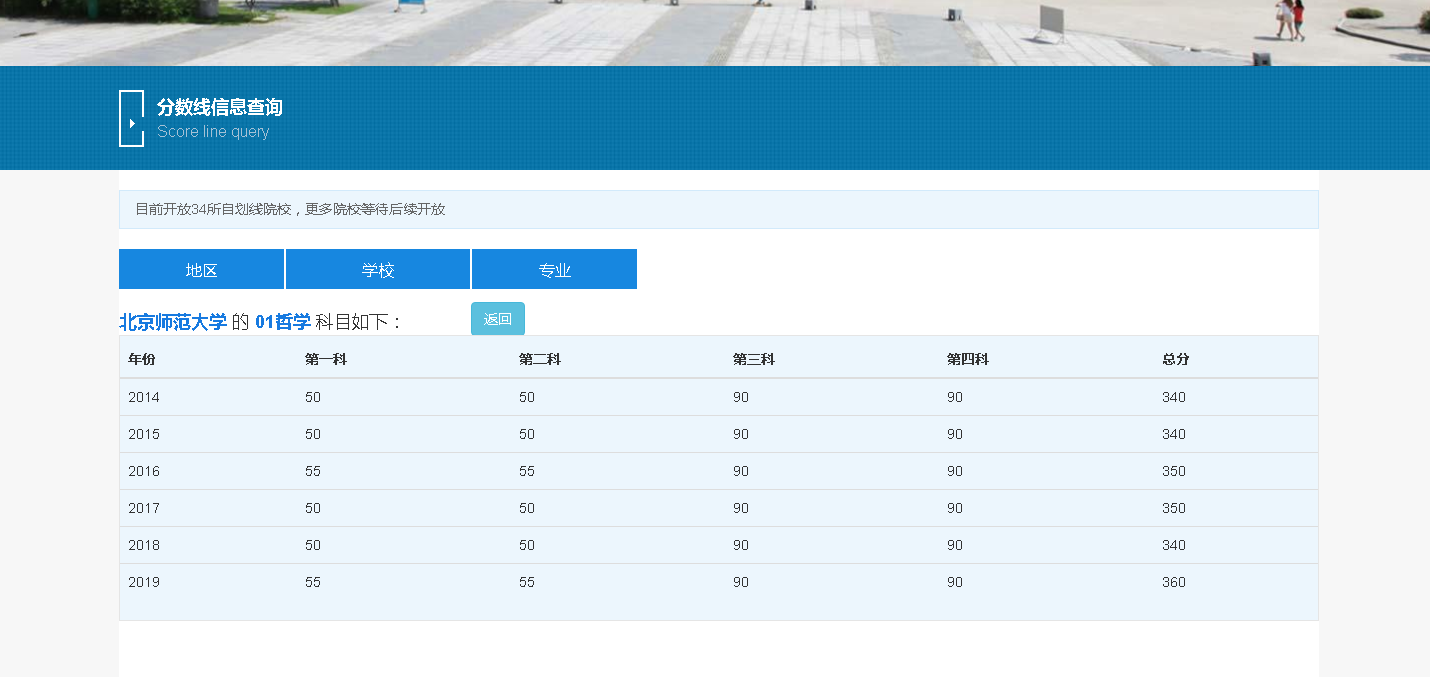Click the 总分 value 340 for 2018
The width and height of the screenshot is (1430, 677).
[1174, 545]
